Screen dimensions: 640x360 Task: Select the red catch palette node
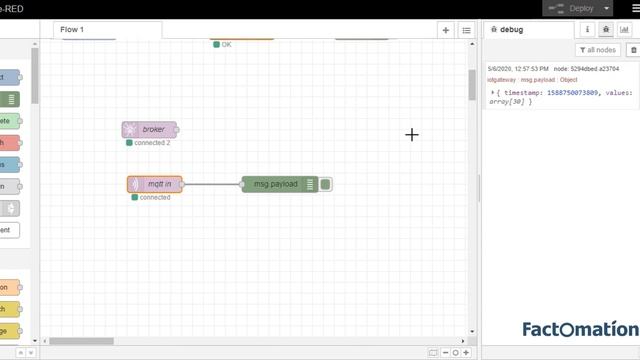click(10, 143)
